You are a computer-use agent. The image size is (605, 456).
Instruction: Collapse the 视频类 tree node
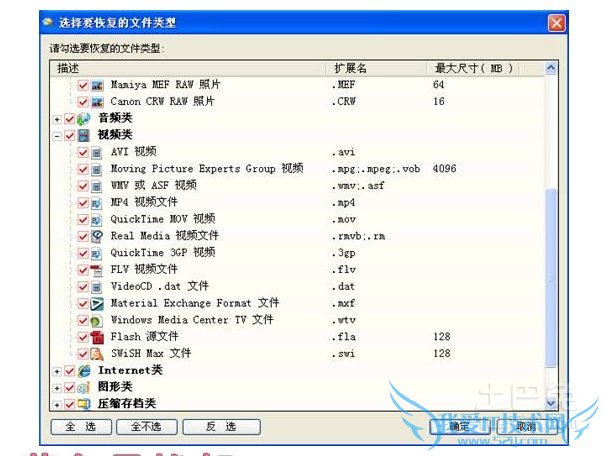(x=57, y=136)
